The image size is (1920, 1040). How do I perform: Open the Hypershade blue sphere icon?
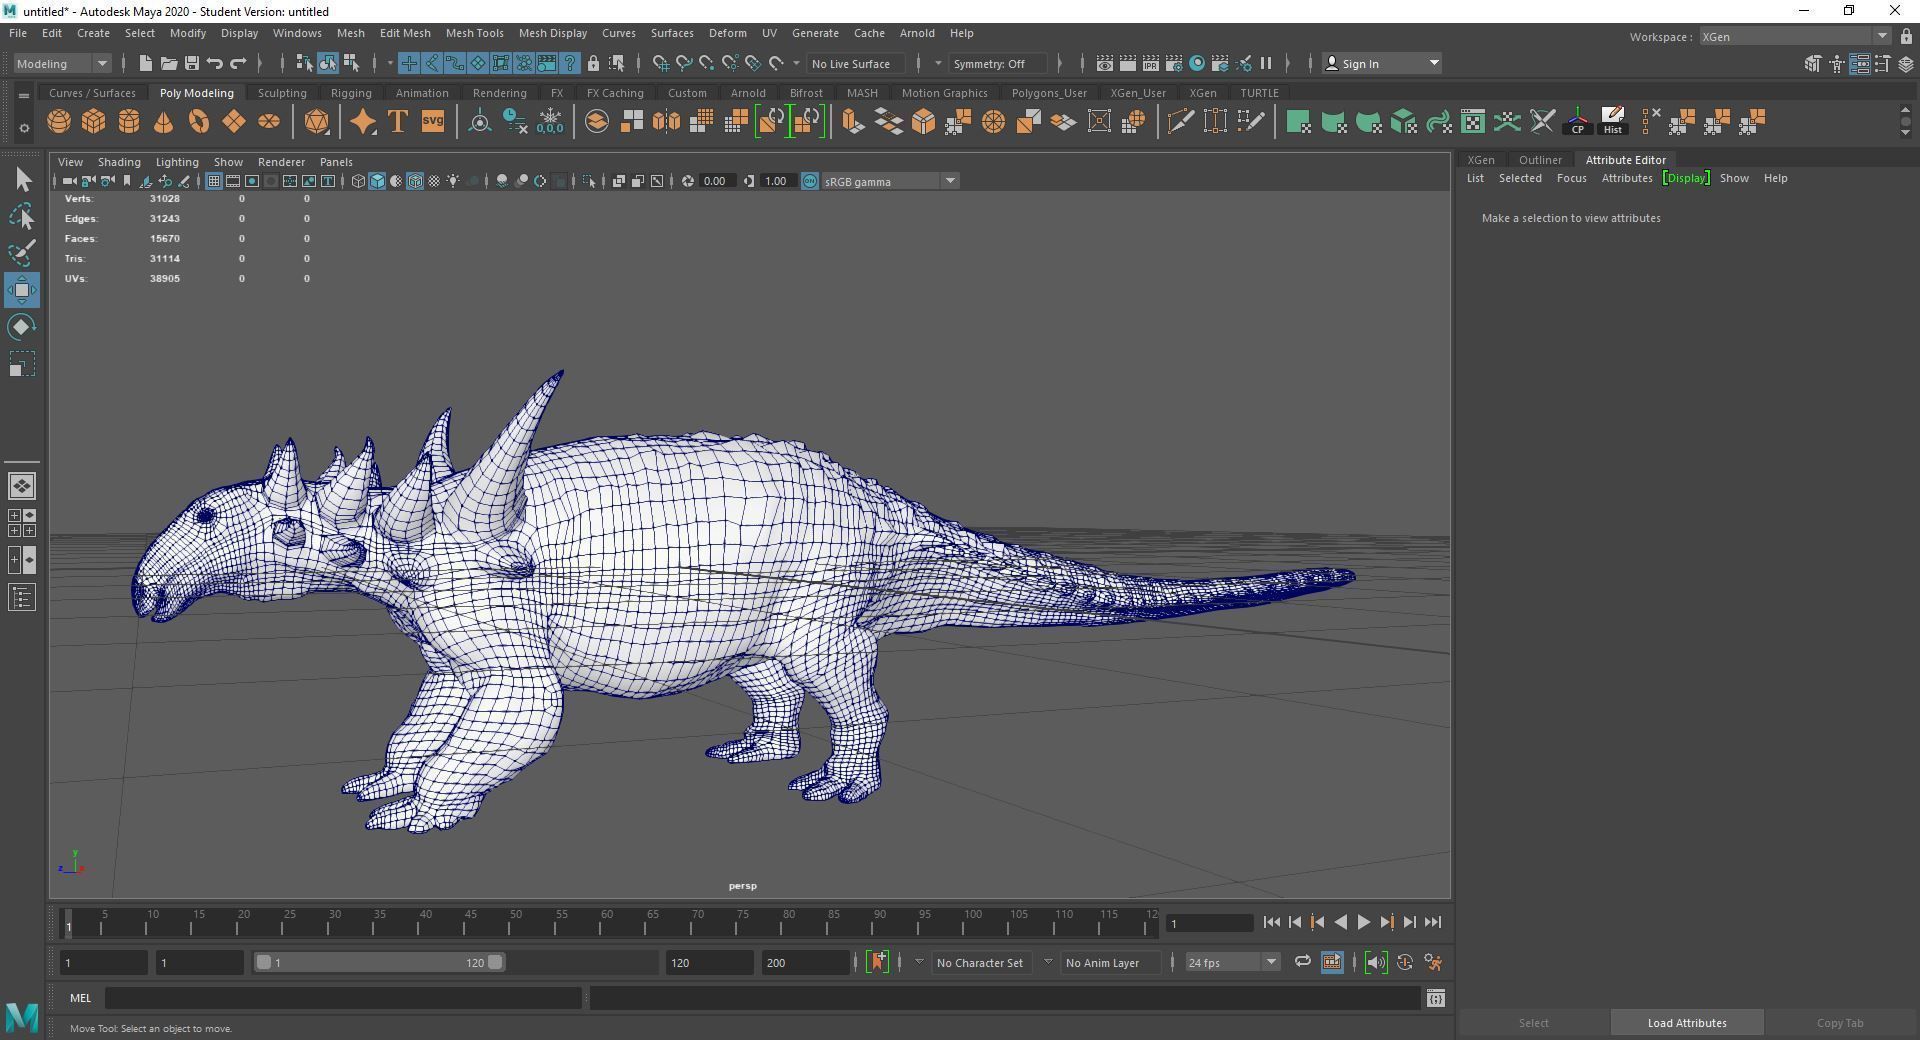(1197, 63)
